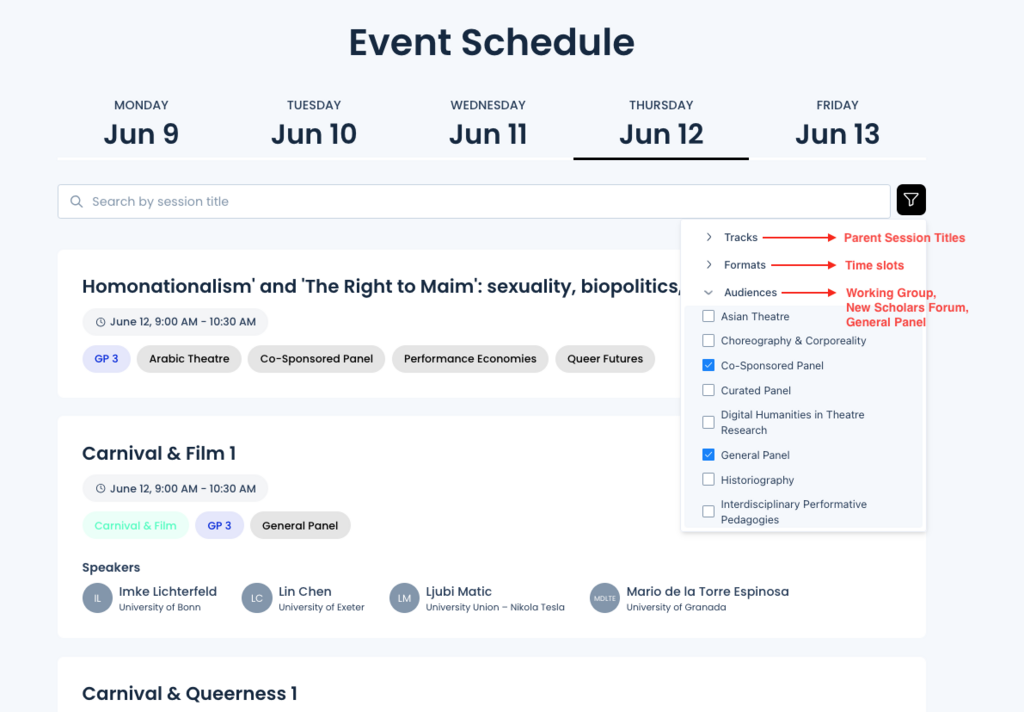Click the clock icon on the Homonationalism session time
1024x712 pixels.
[x=101, y=322]
